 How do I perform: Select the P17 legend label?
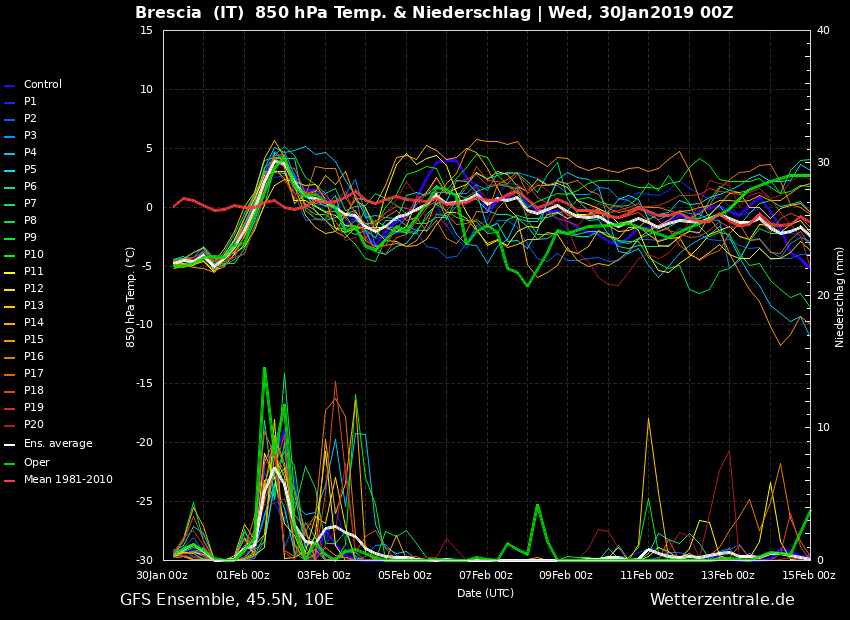(33, 374)
